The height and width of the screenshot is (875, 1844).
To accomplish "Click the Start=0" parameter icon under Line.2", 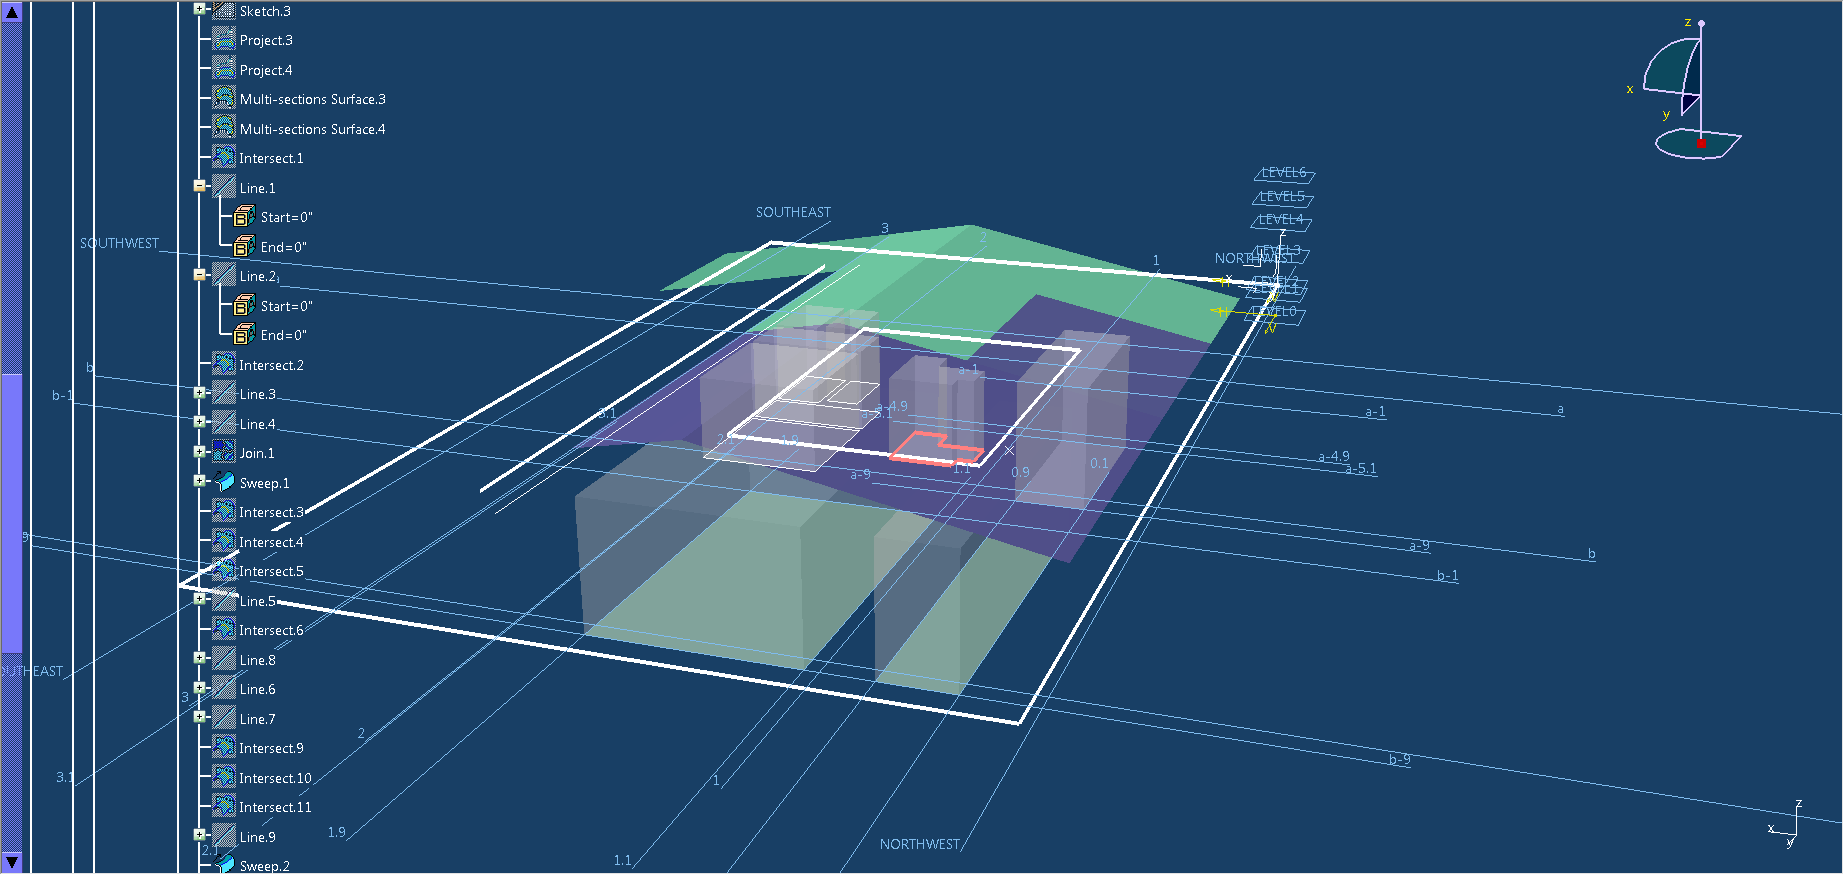I will (244, 306).
